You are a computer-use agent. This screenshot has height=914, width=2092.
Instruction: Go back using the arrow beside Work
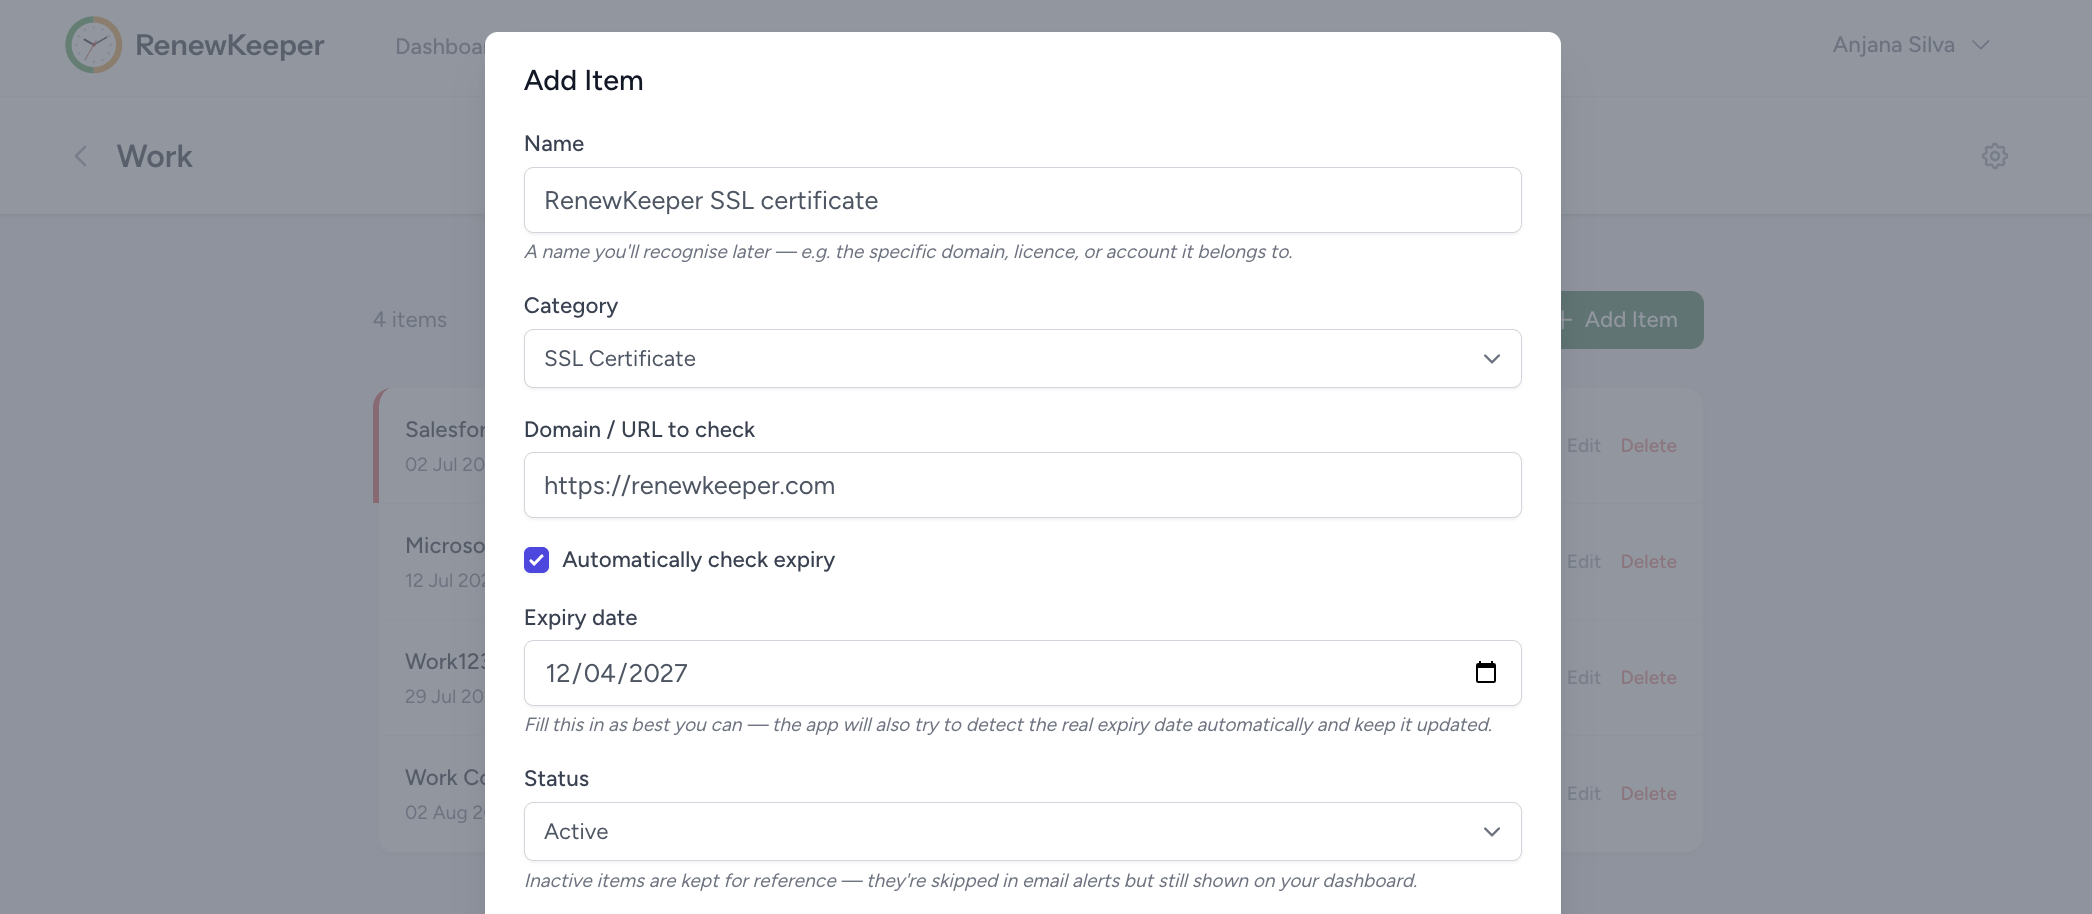(x=81, y=156)
